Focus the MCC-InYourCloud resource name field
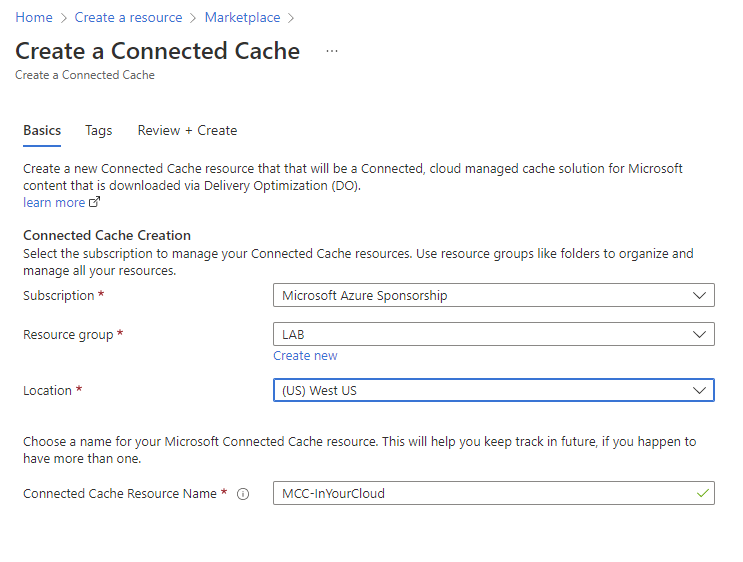Image resolution: width=743 pixels, height=562 pixels. (480, 493)
